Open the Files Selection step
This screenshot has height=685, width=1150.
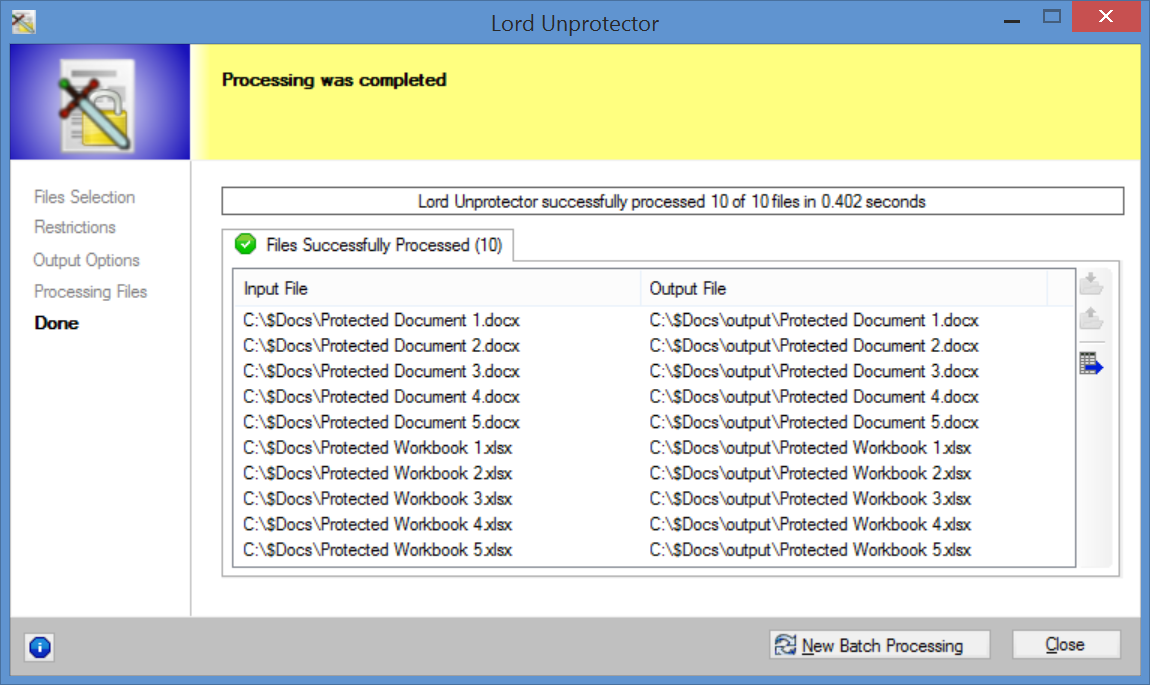[x=84, y=197]
